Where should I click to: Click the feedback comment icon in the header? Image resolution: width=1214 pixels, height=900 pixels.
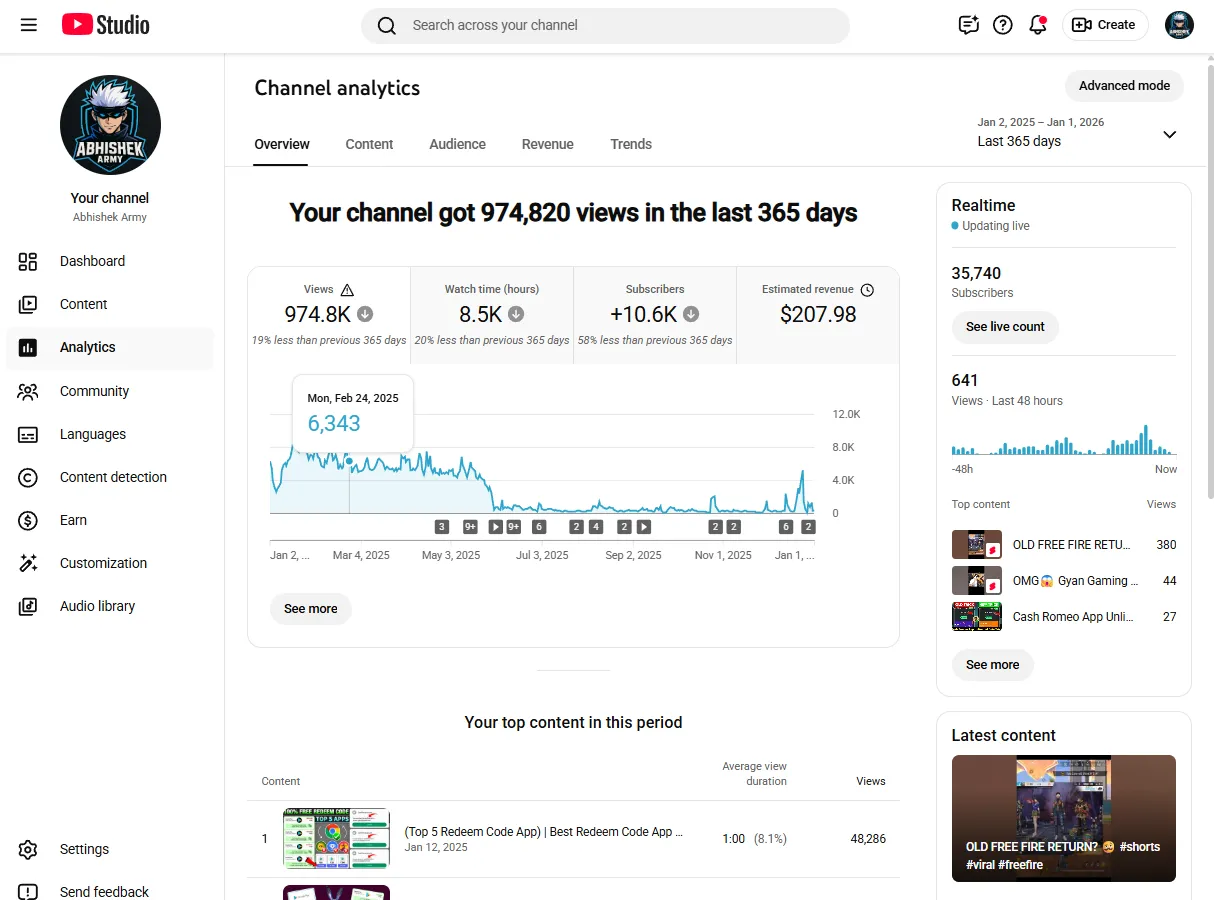tap(968, 25)
